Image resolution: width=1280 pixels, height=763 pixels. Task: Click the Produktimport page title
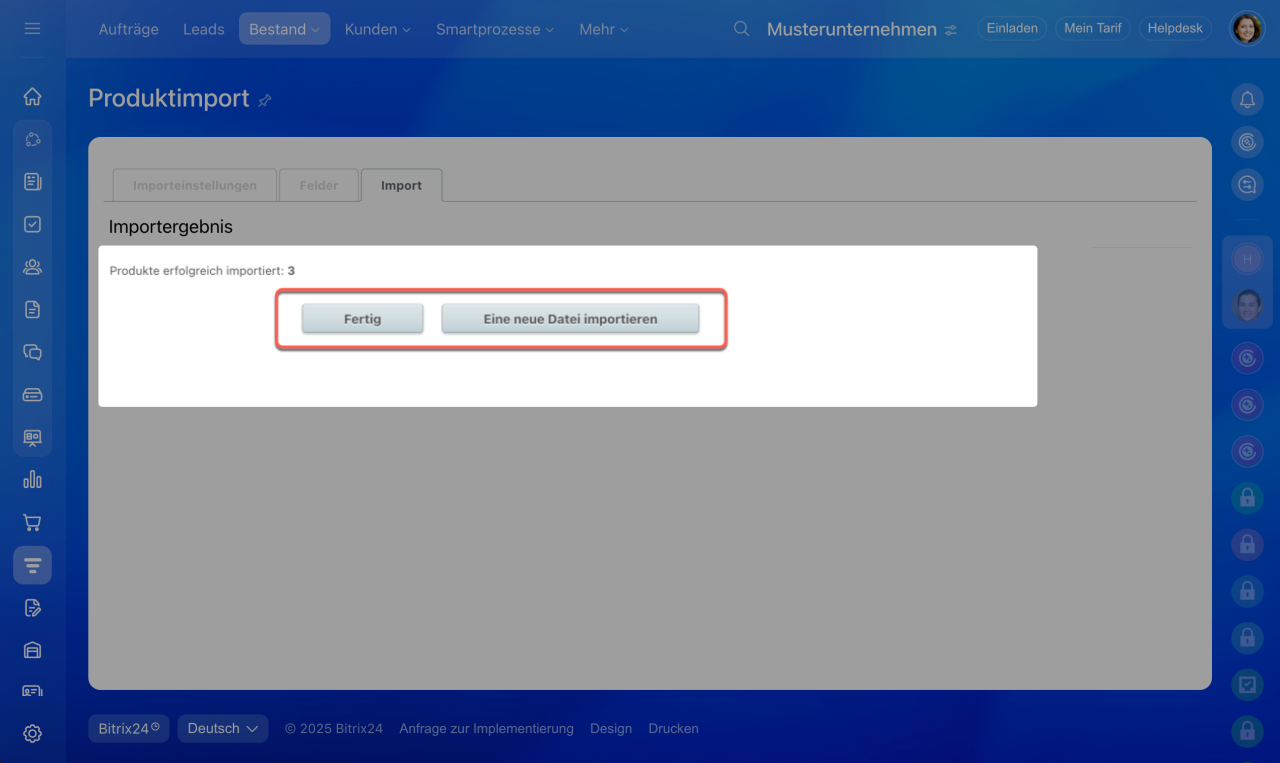tap(169, 98)
